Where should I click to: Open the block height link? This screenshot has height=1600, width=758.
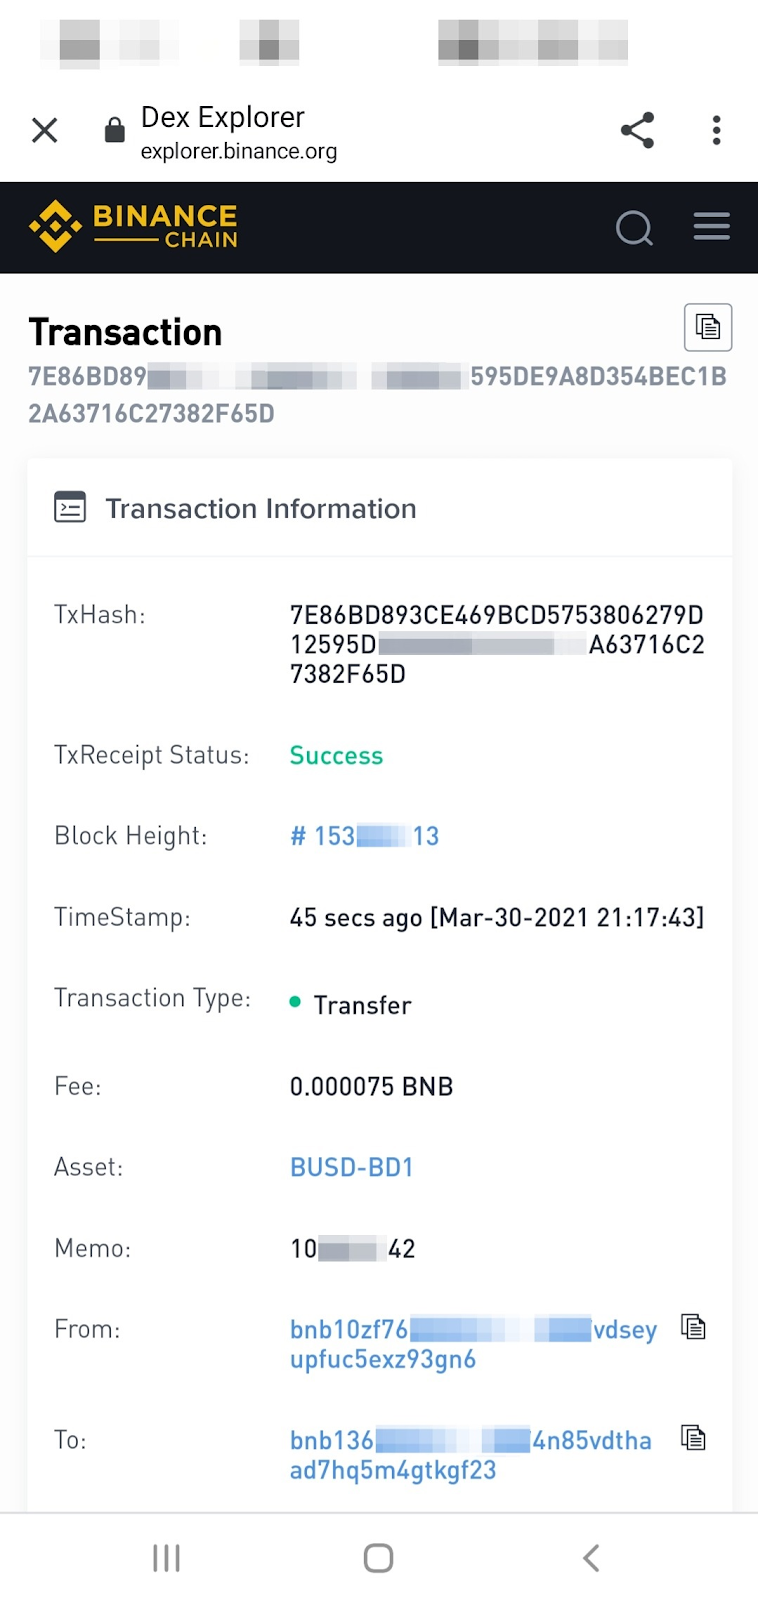pos(365,836)
